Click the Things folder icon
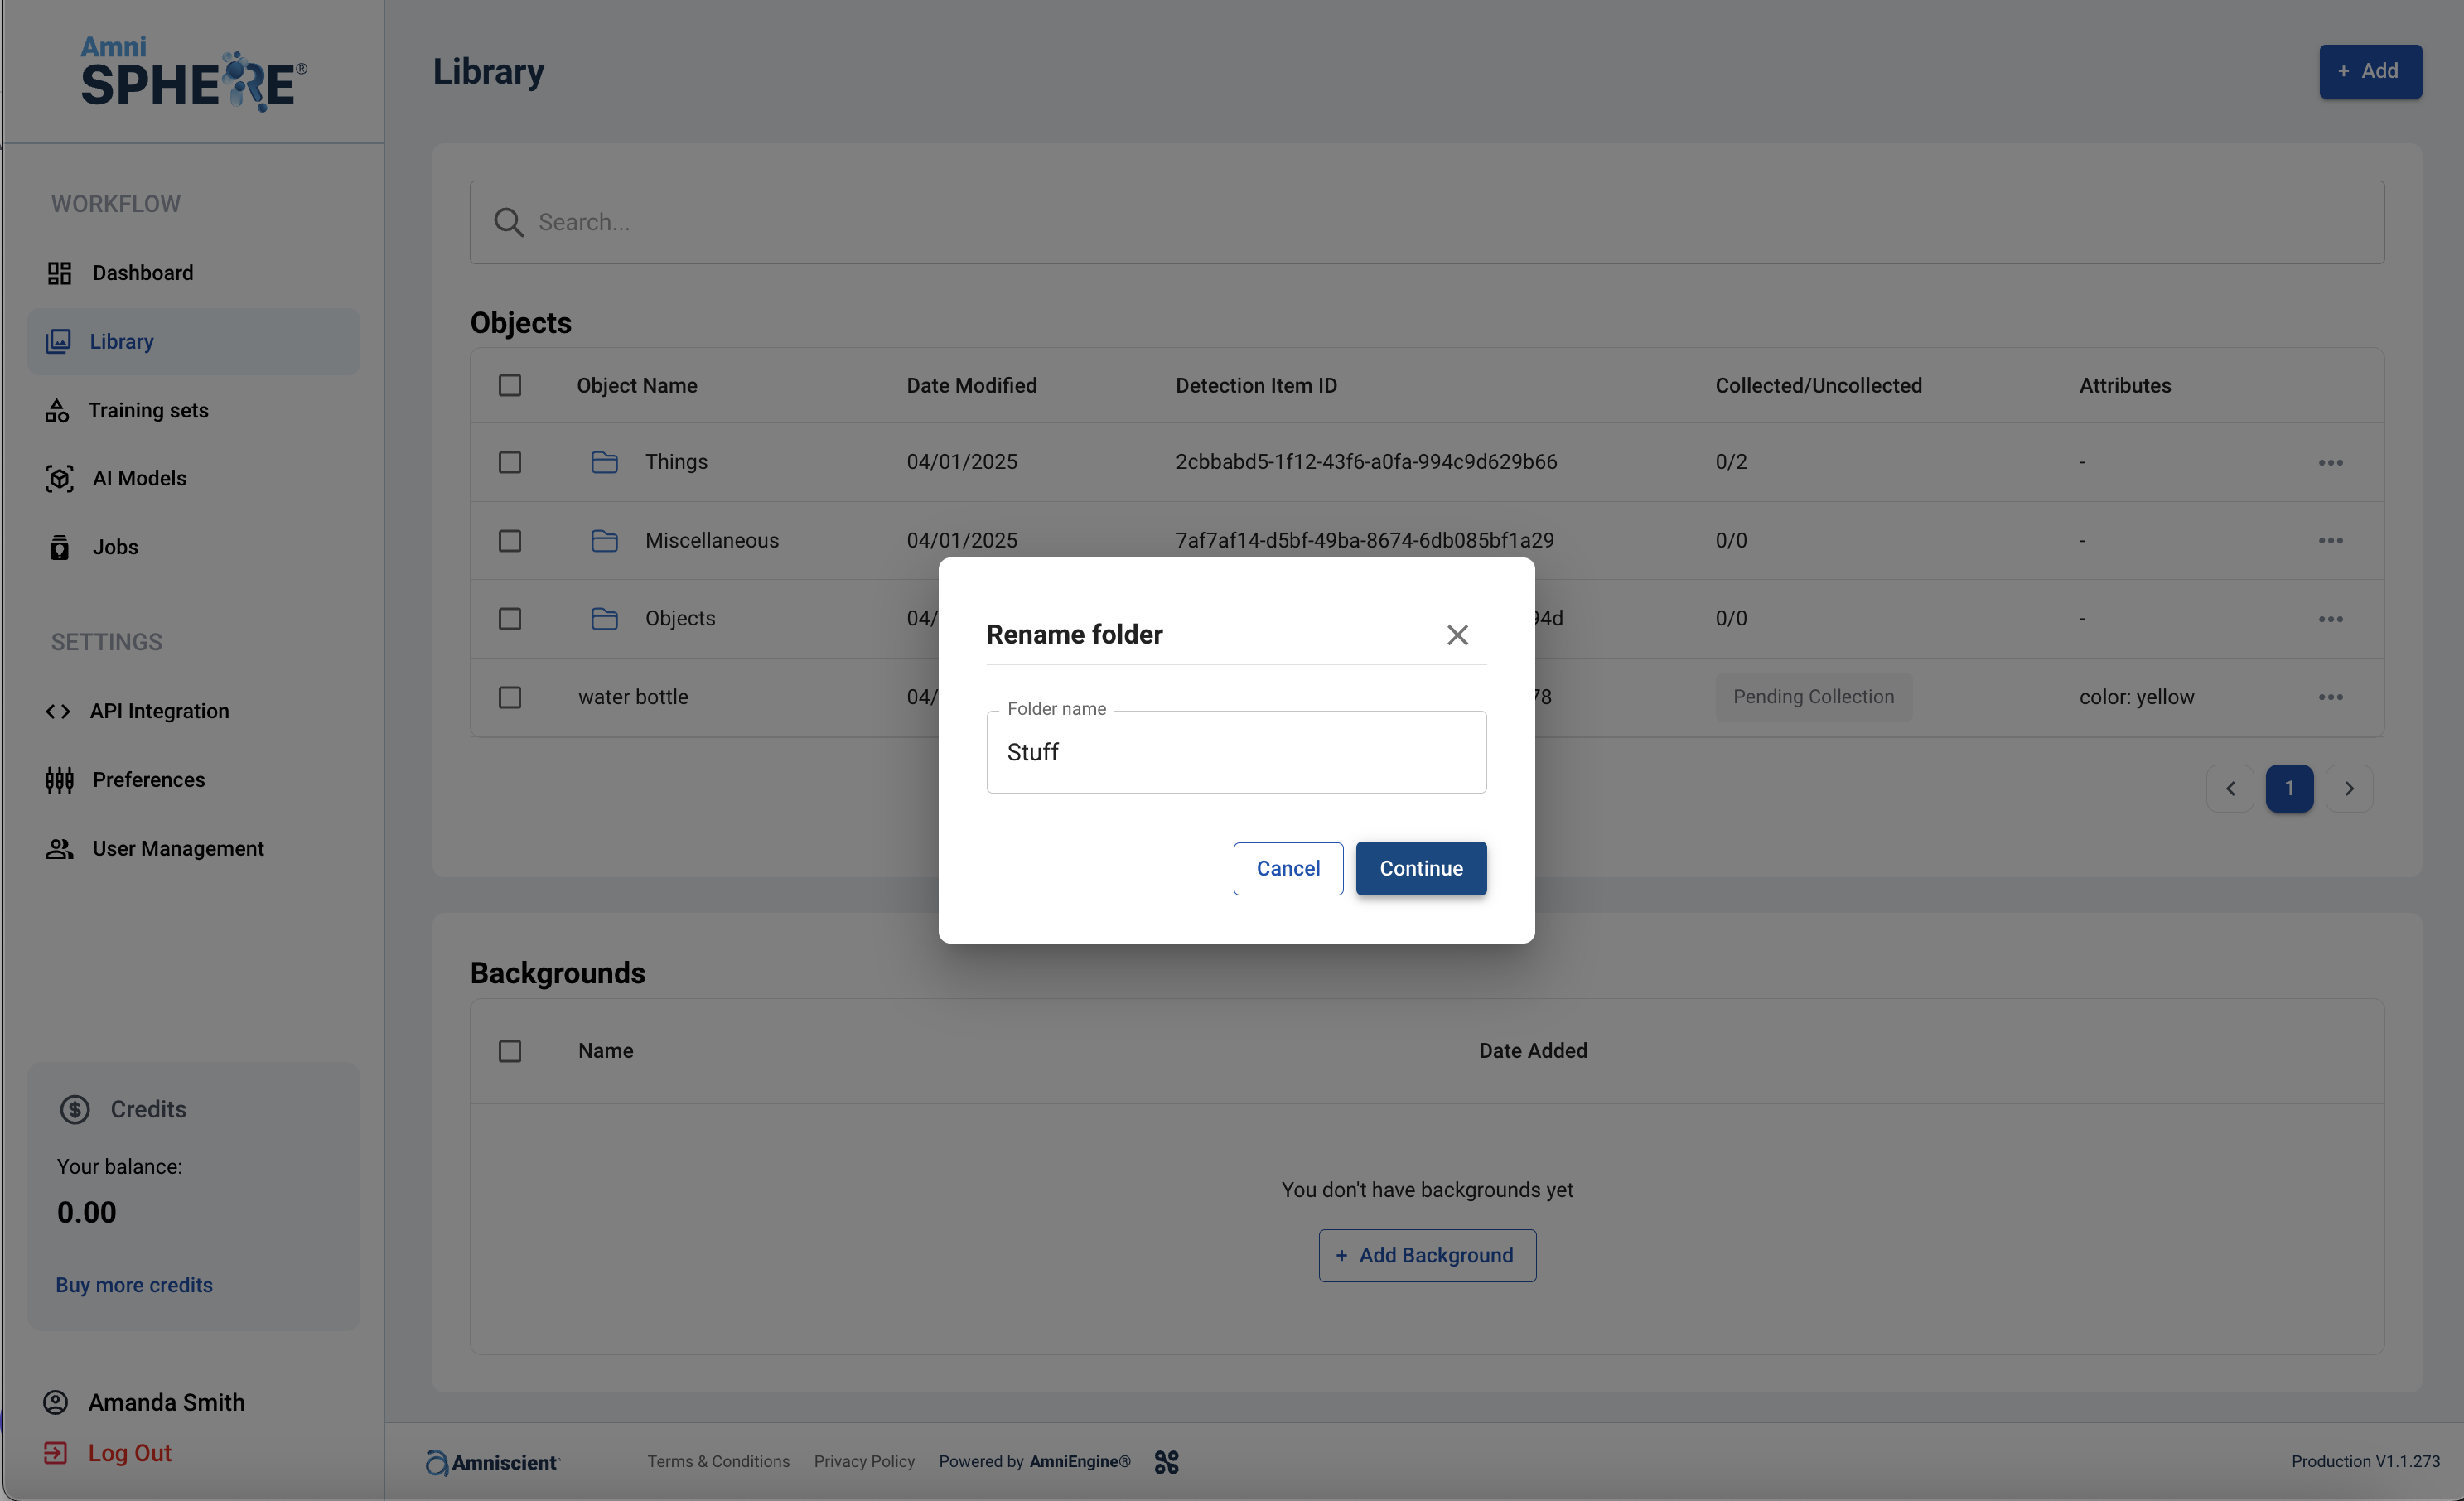This screenshot has height=1501, width=2464. 604,462
